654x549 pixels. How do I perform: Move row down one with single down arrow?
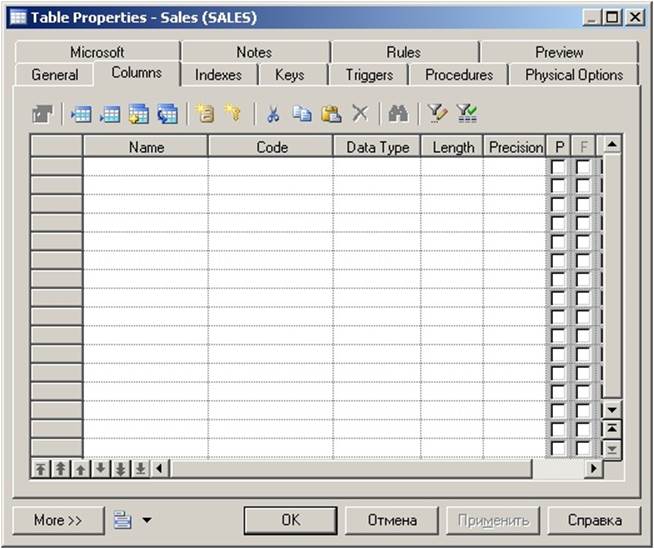pos(101,469)
